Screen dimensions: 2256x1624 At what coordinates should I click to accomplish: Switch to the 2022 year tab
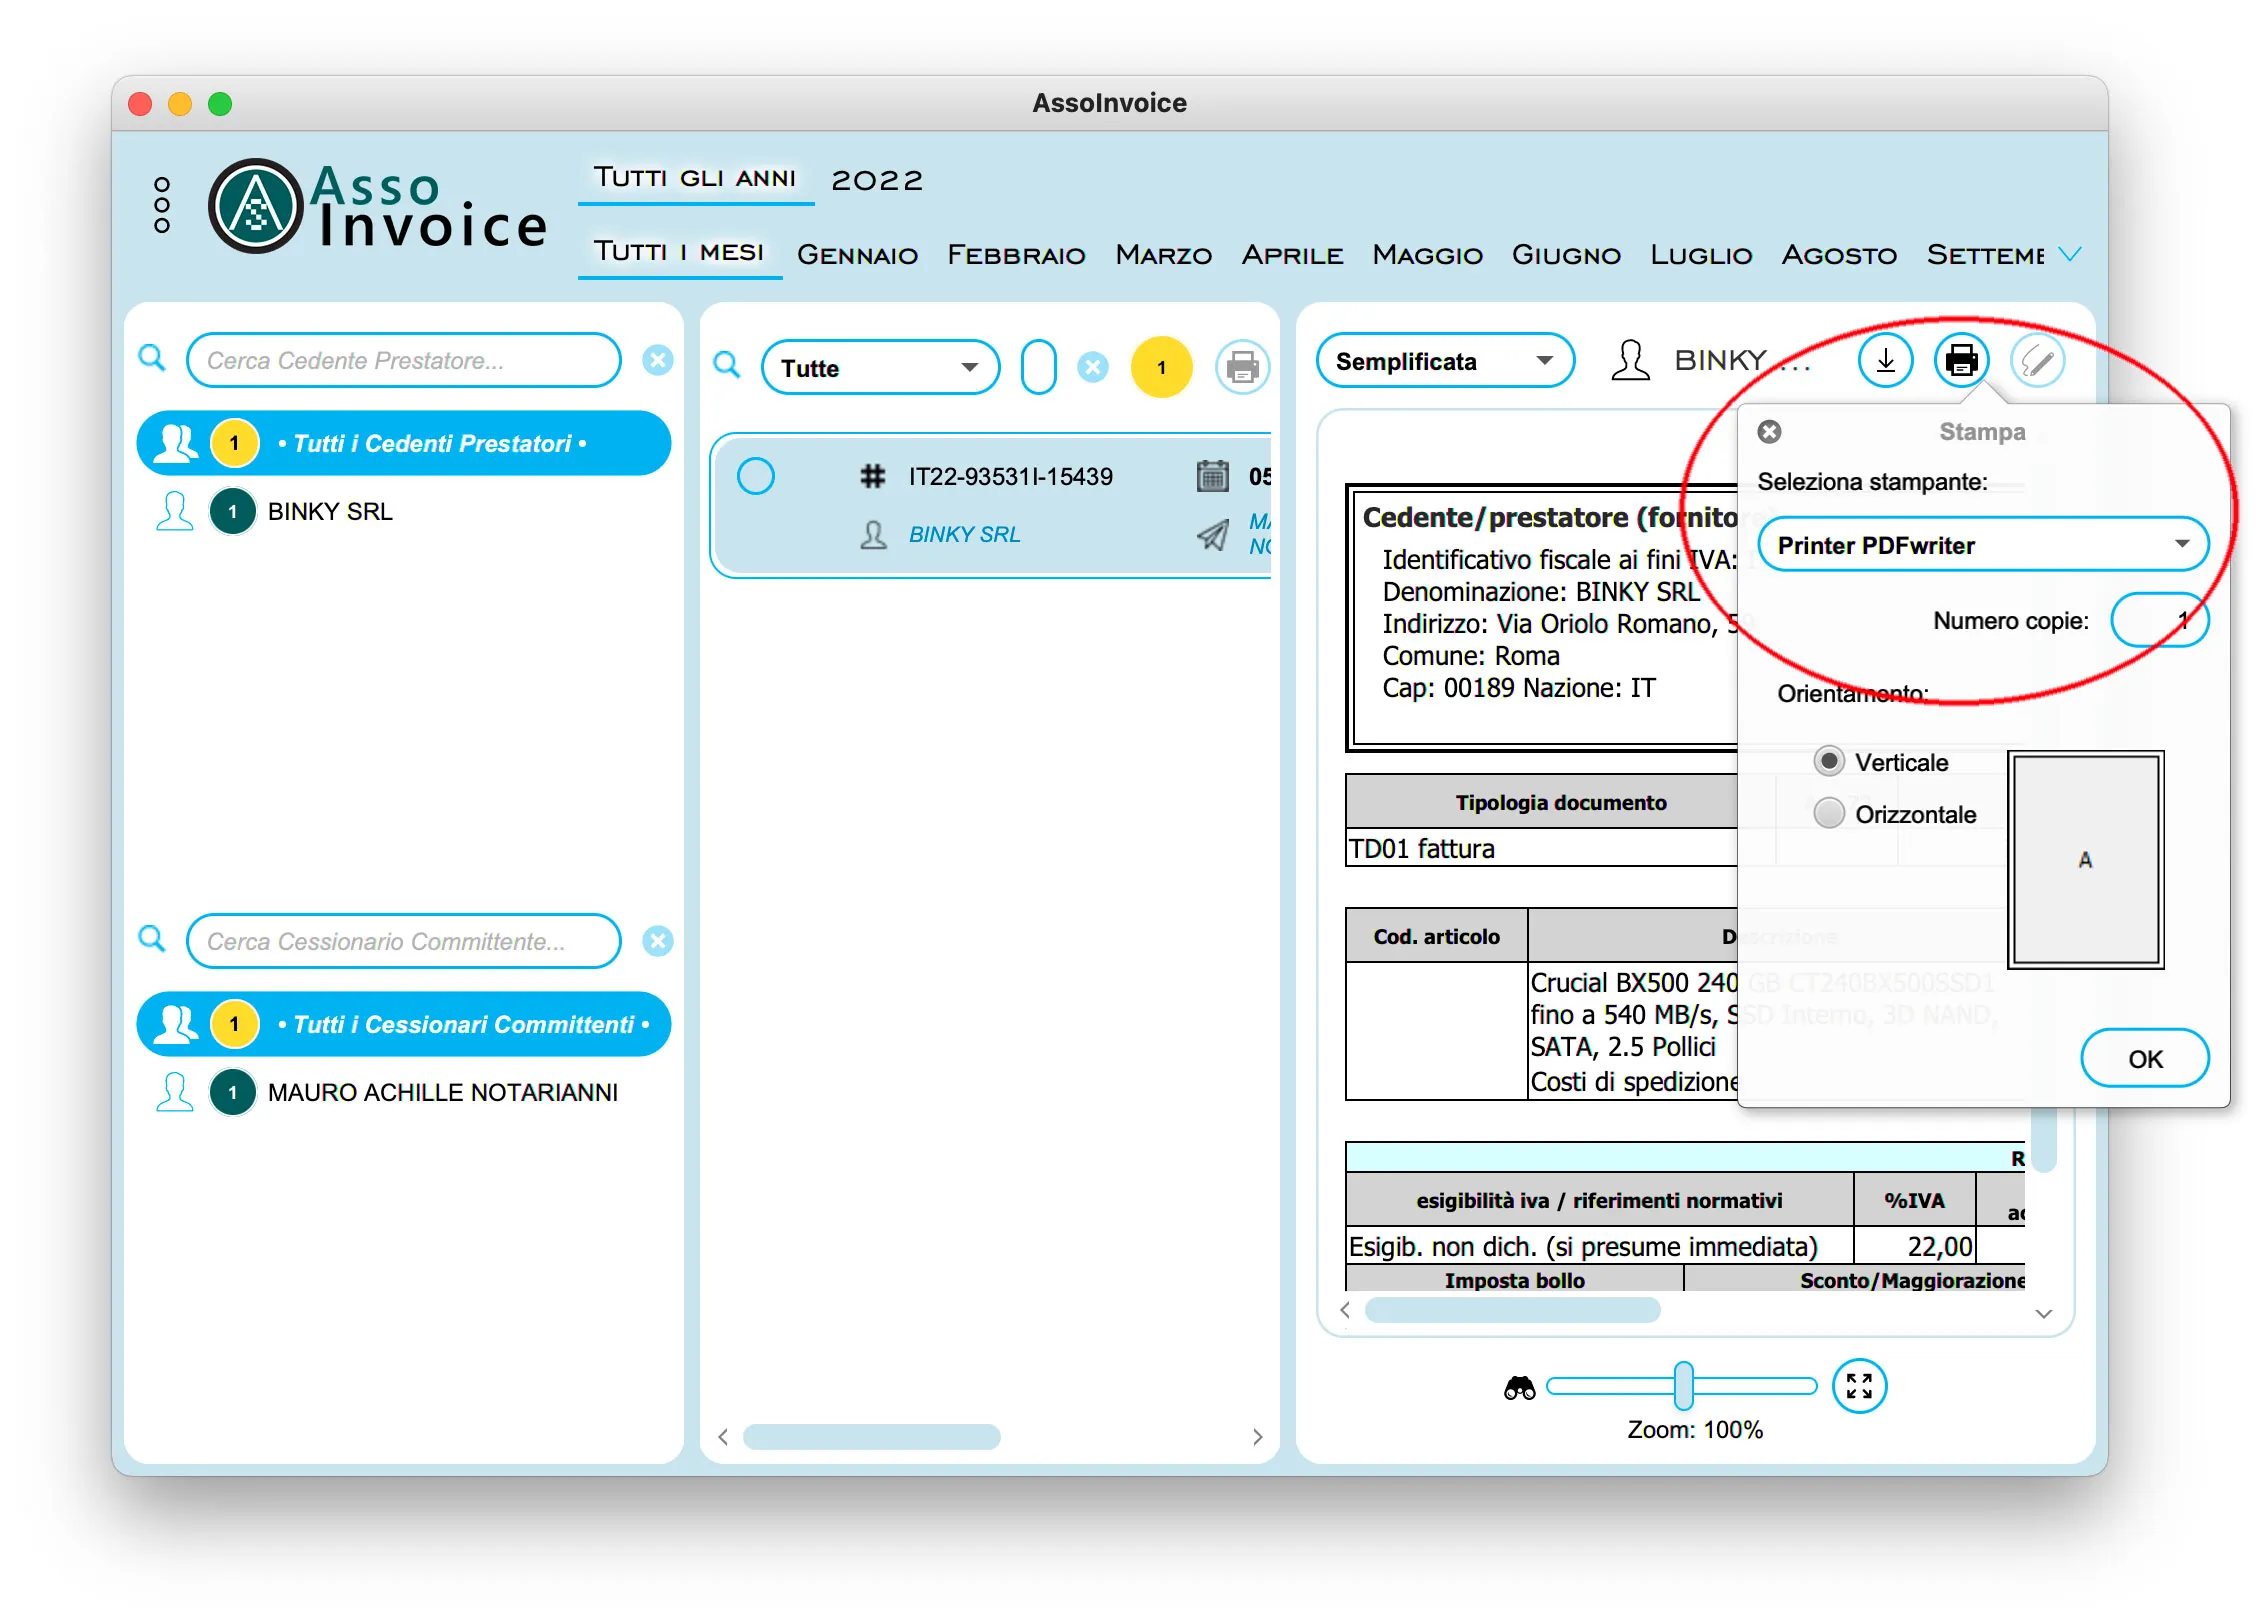(876, 180)
